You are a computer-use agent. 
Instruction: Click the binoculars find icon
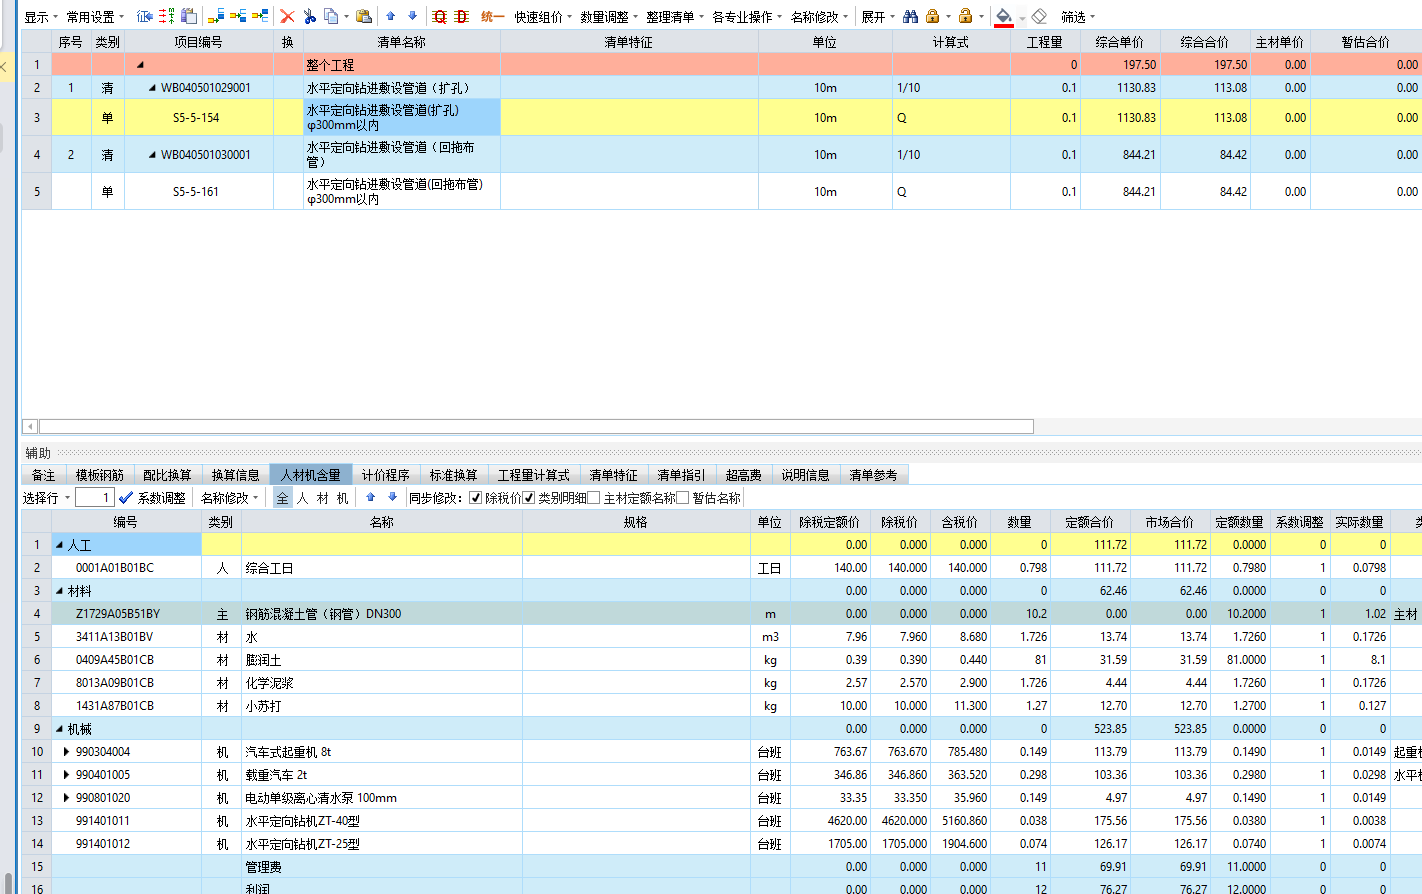click(x=910, y=16)
